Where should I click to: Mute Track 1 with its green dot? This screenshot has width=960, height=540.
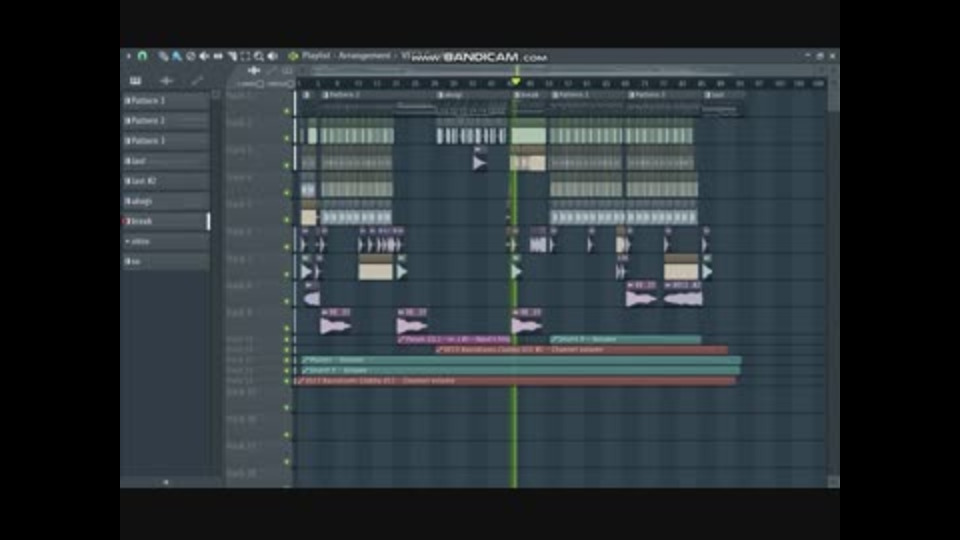[287, 111]
